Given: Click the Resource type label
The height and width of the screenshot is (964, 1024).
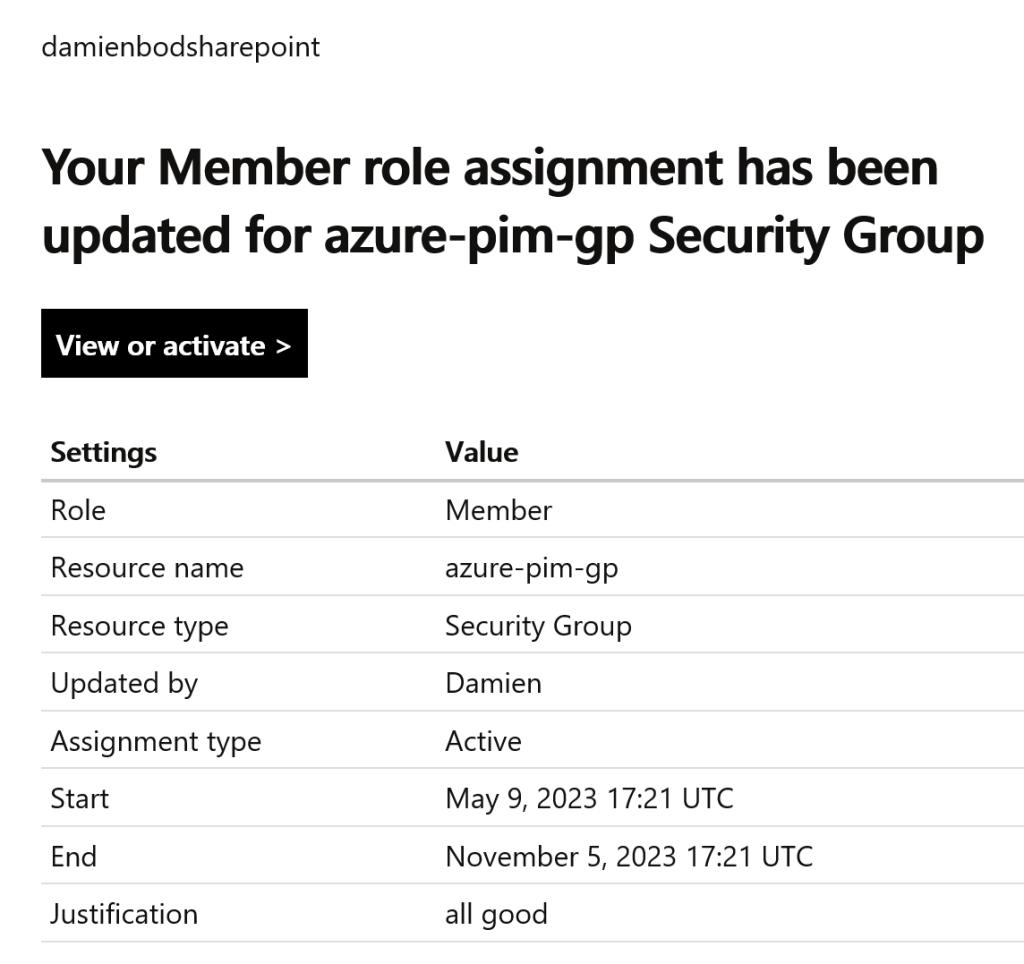Looking at the screenshot, I should [139, 626].
